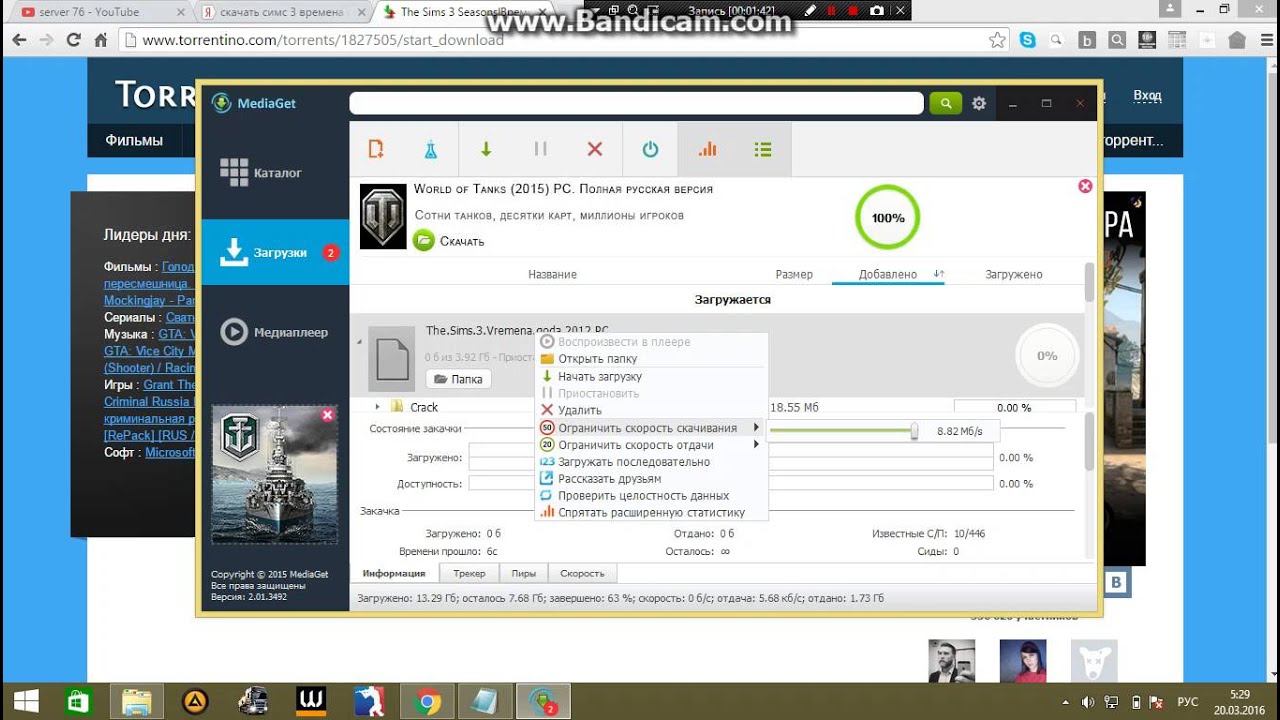Click the MediaGet logo

[254, 103]
